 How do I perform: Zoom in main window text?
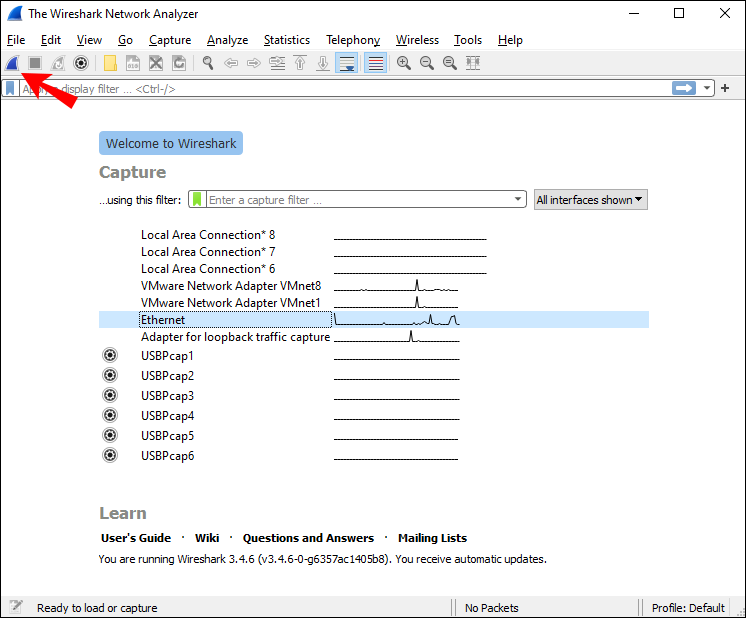point(404,63)
